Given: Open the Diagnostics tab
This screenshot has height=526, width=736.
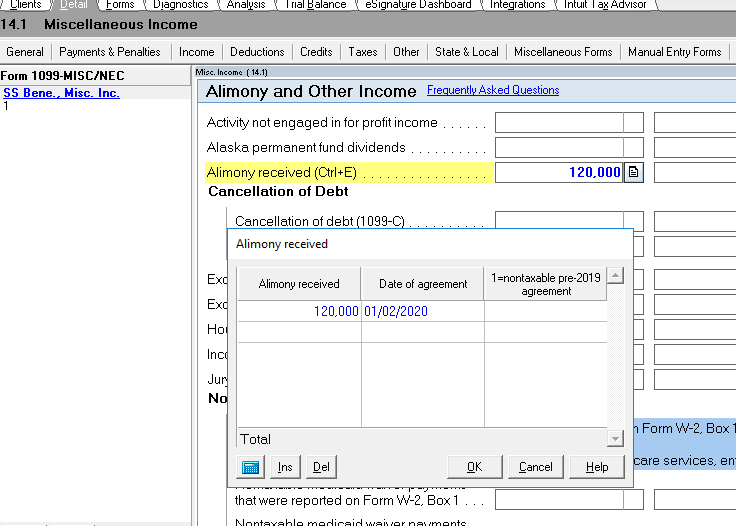Looking at the screenshot, I should point(180,5).
